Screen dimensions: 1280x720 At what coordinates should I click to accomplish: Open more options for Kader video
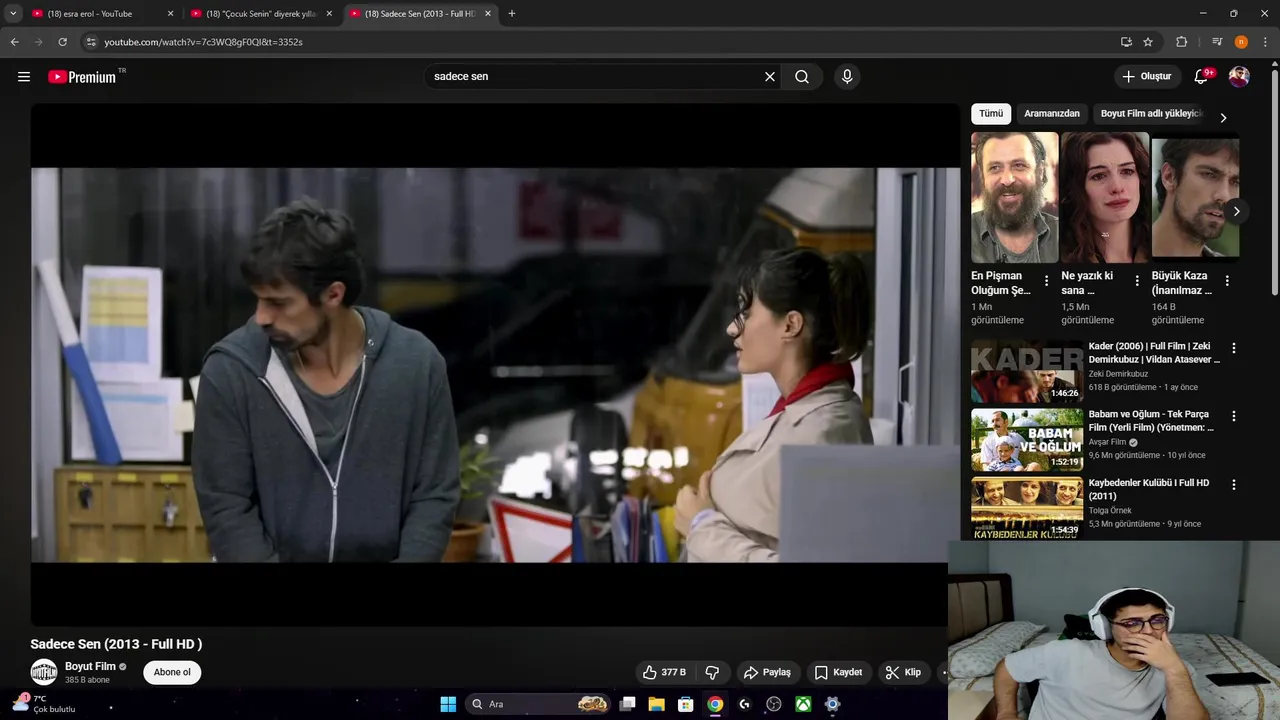[x=1233, y=348]
